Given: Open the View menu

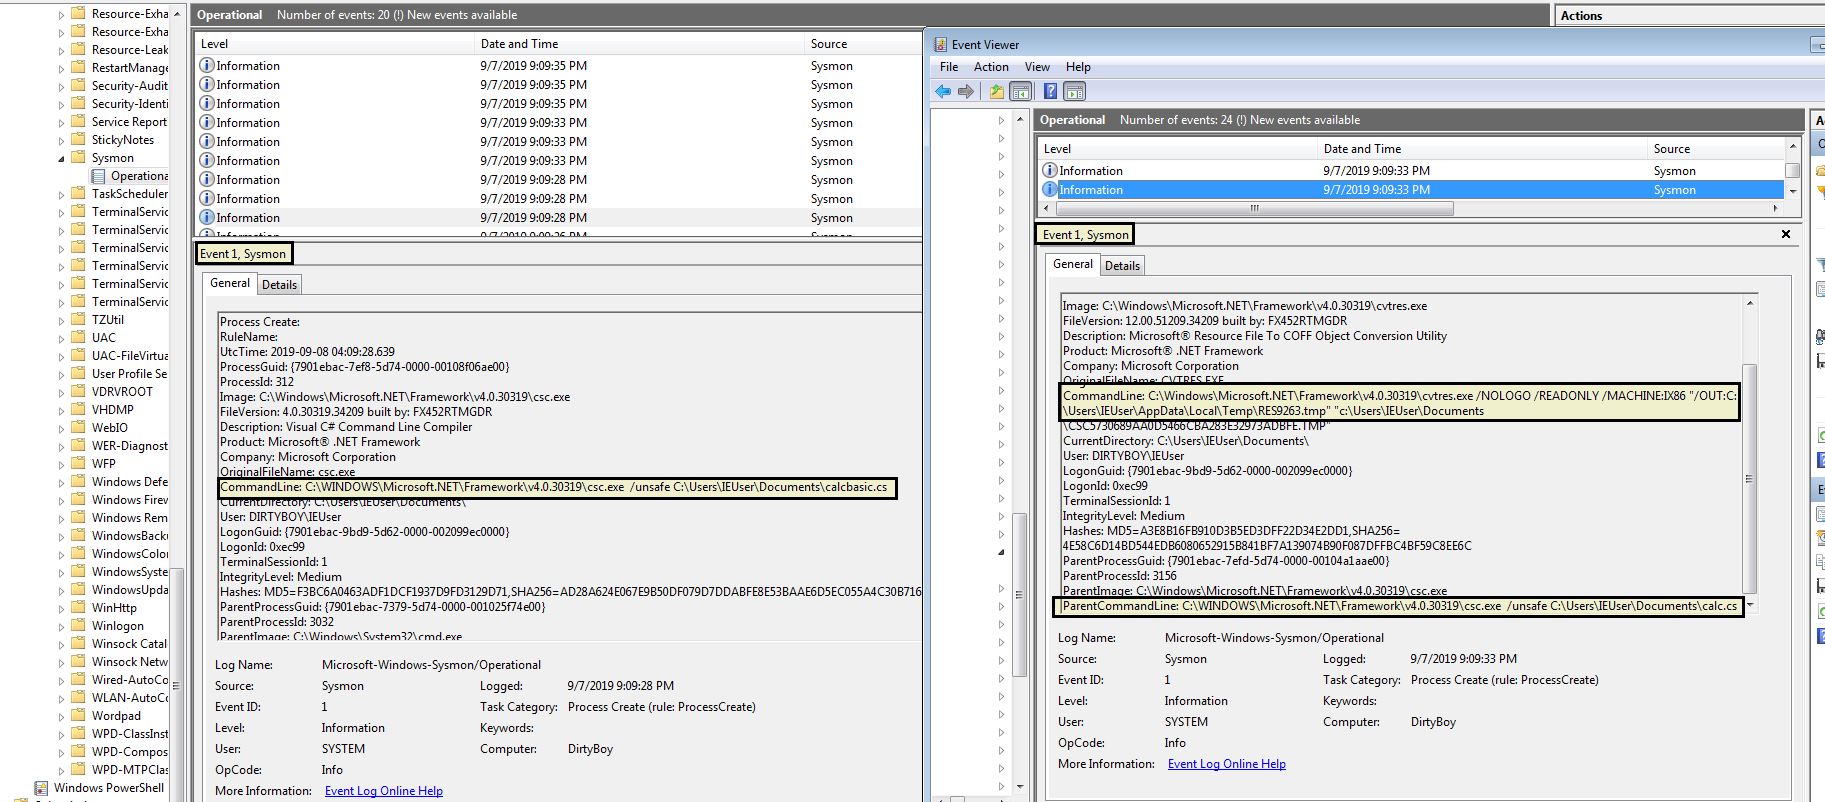Looking at the screenshot, I should click(x=1037, y=67).
